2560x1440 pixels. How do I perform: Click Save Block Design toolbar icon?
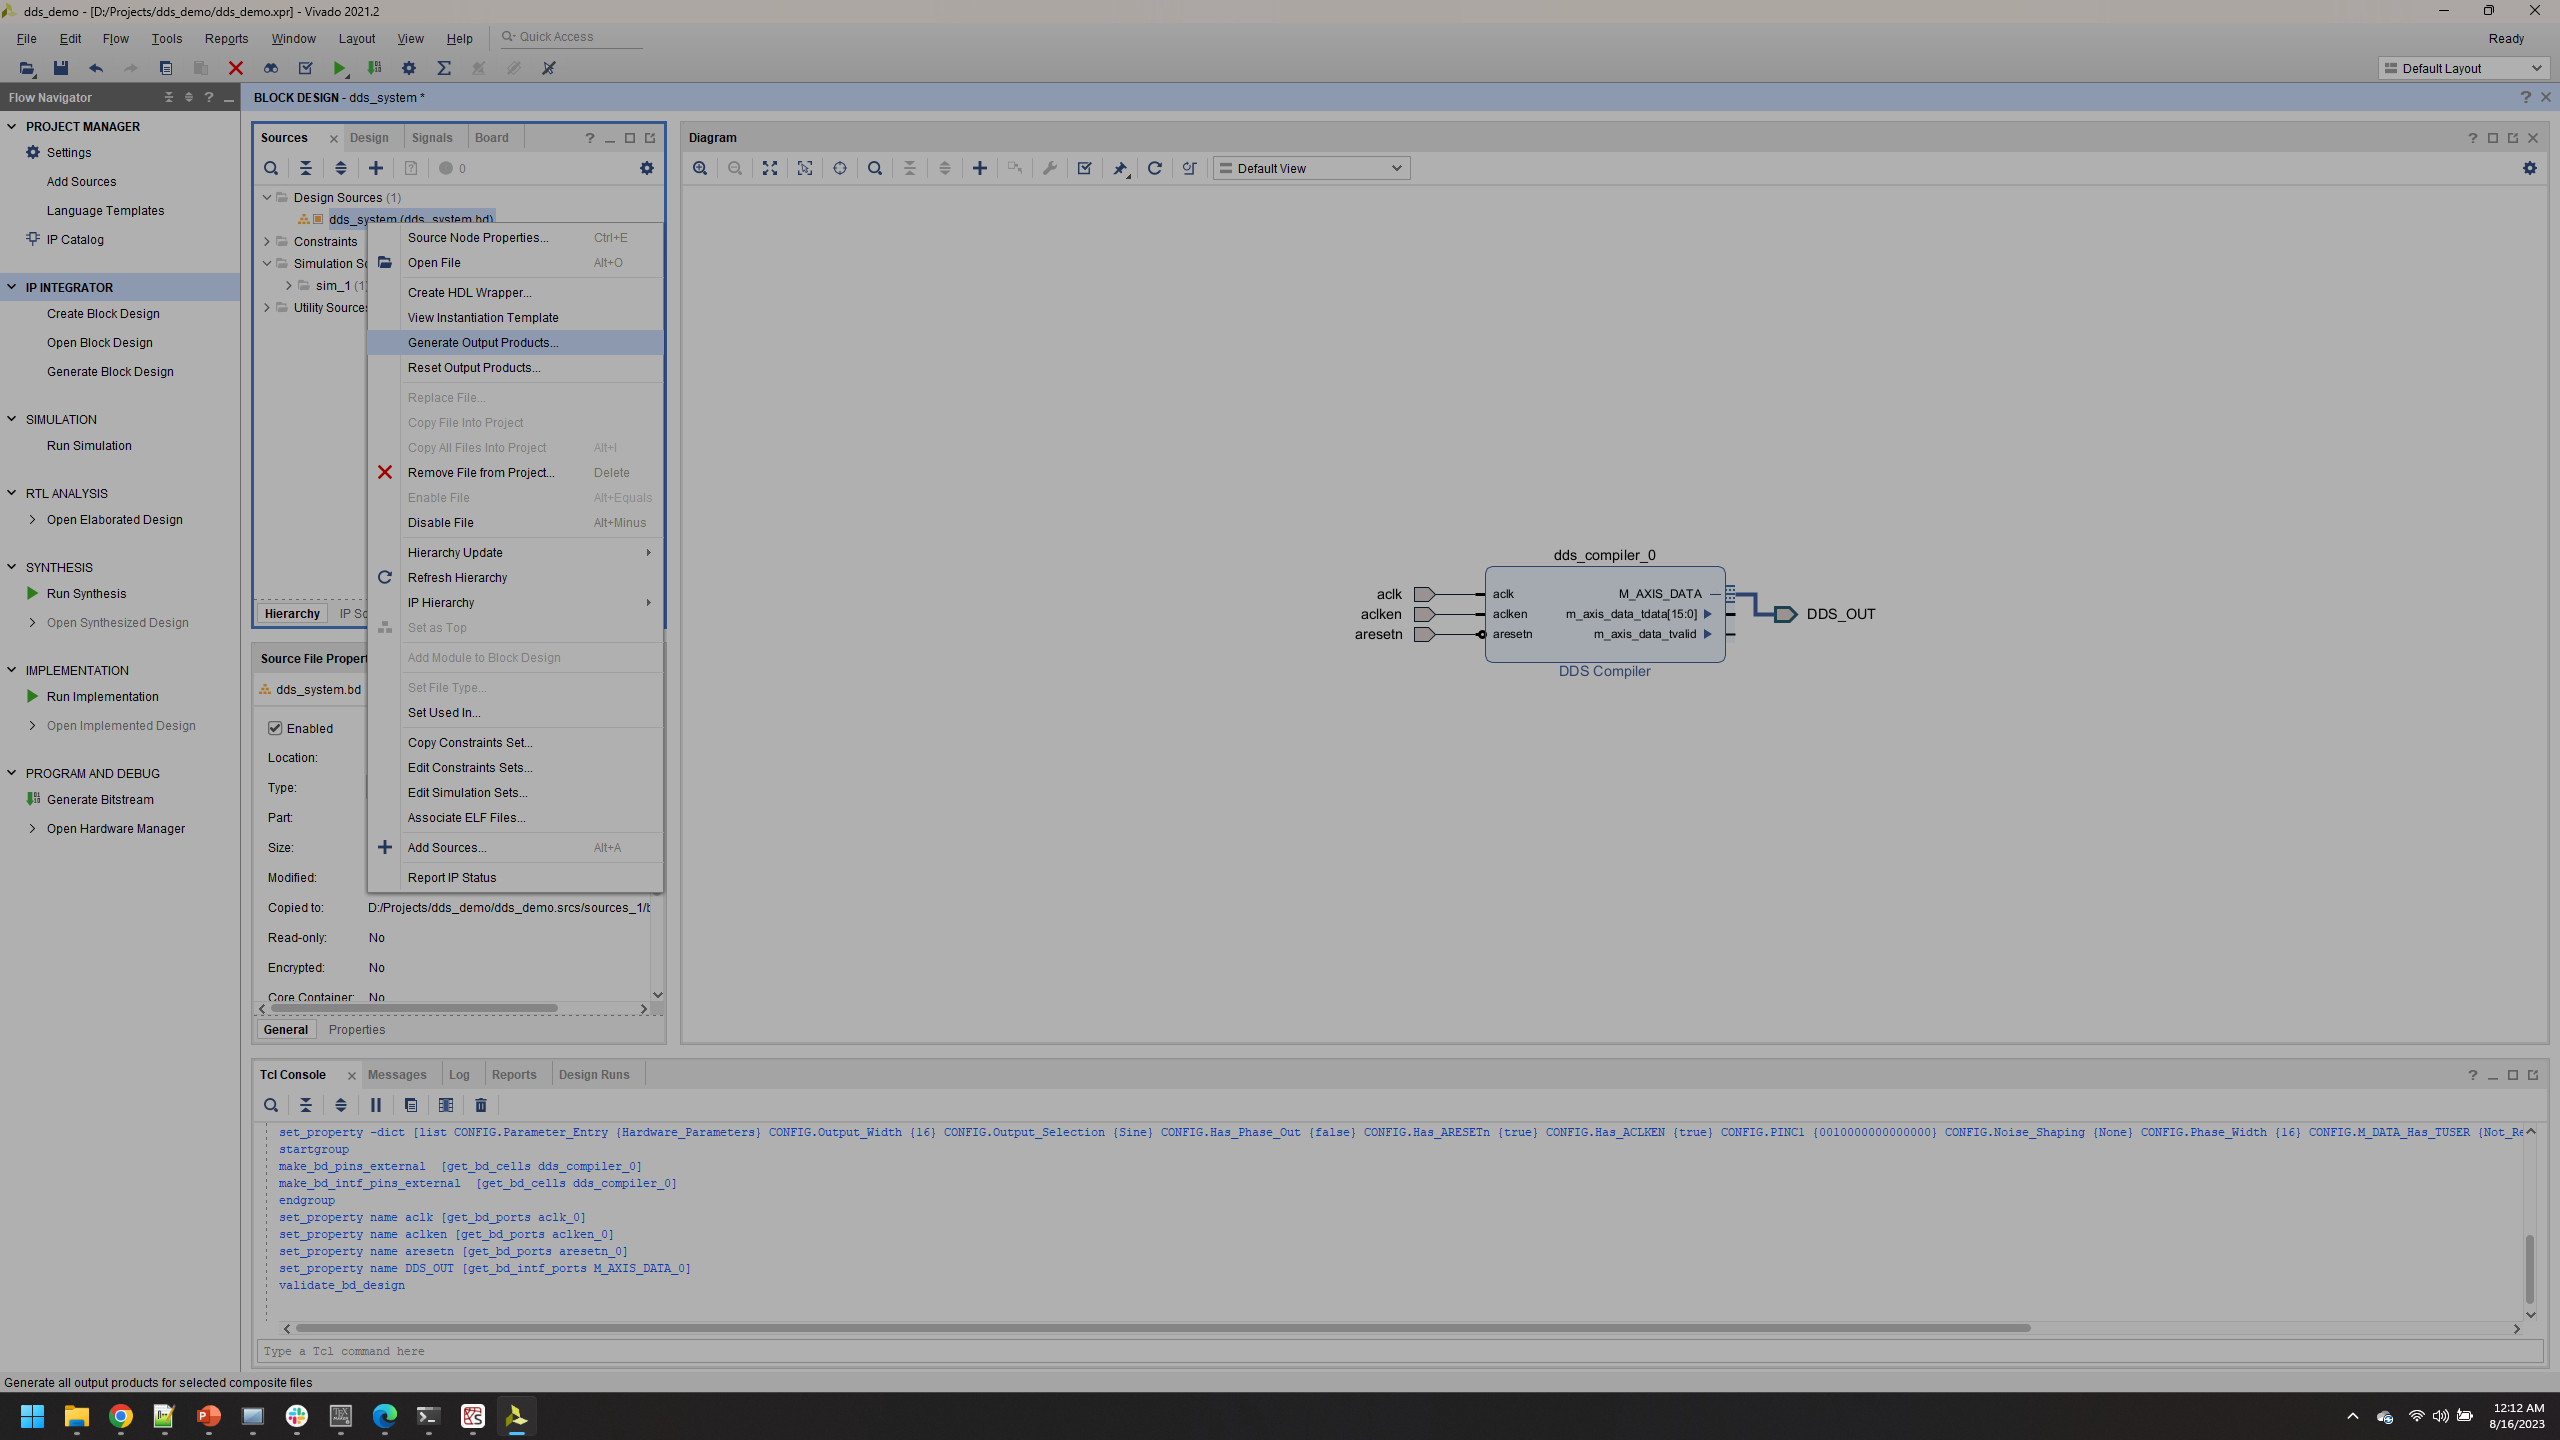pyautogui.click(x=61, y=68)
